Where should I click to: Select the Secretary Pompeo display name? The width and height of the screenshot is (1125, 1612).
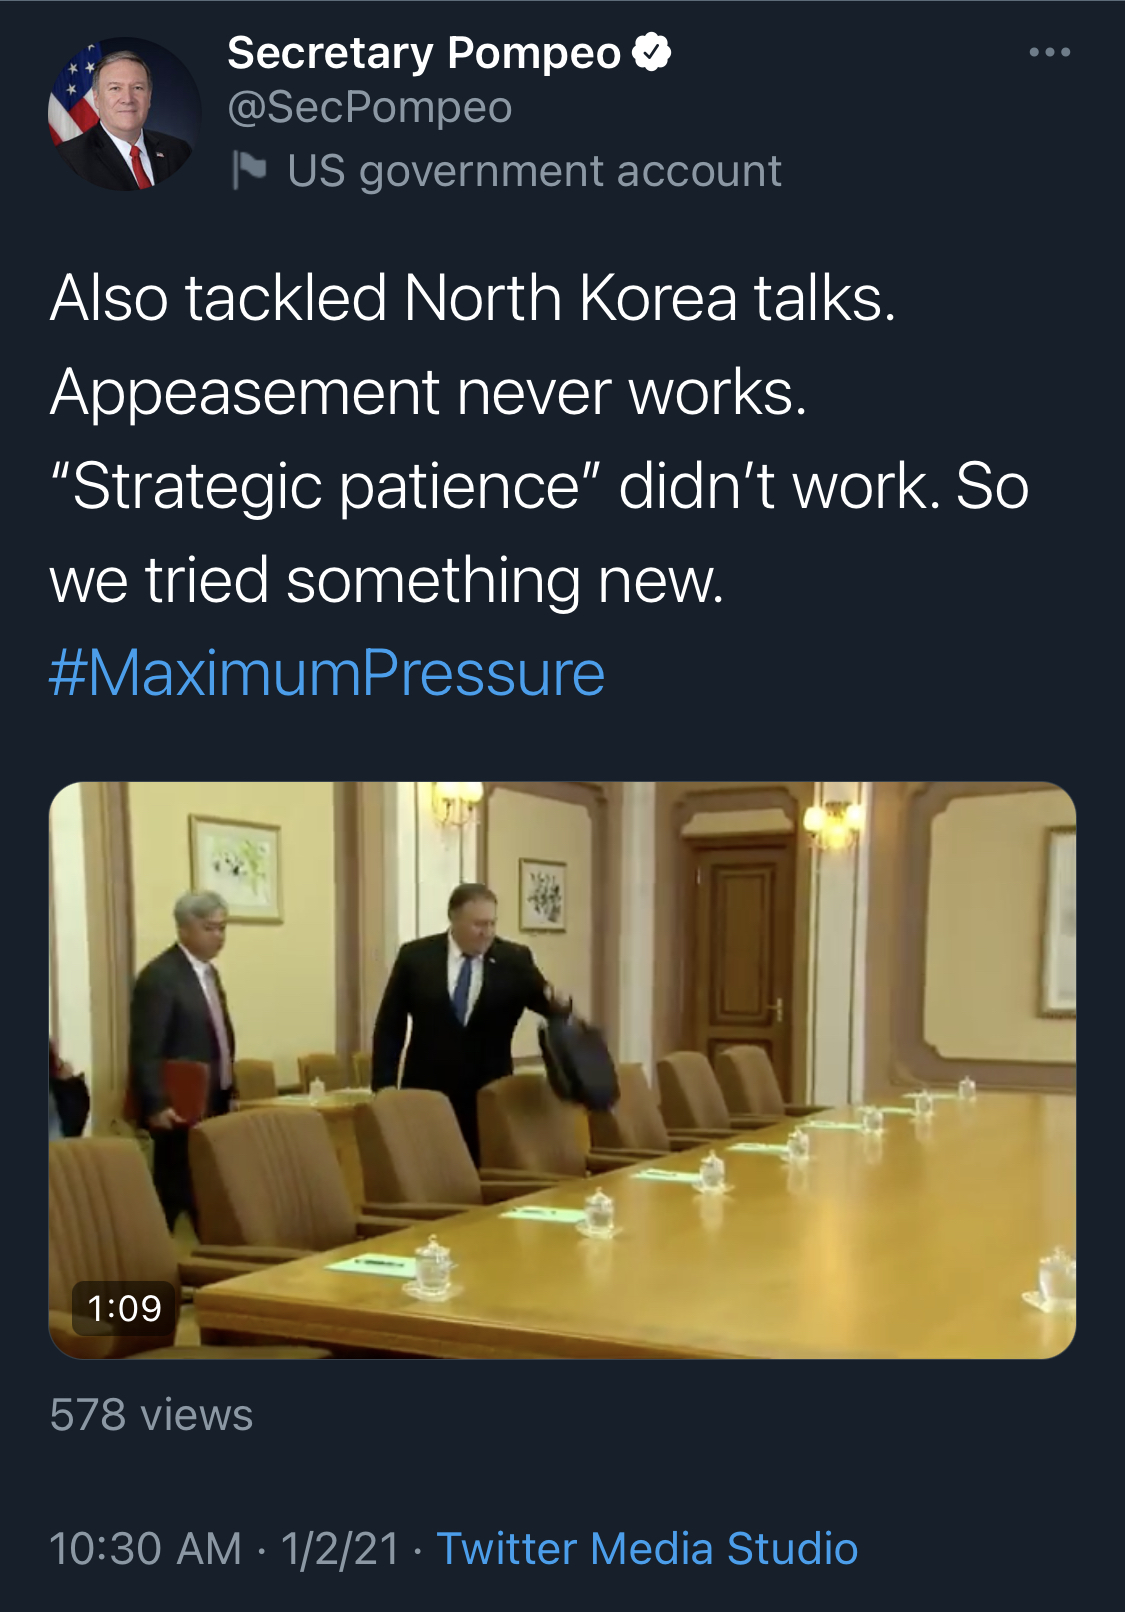point(424,53)
